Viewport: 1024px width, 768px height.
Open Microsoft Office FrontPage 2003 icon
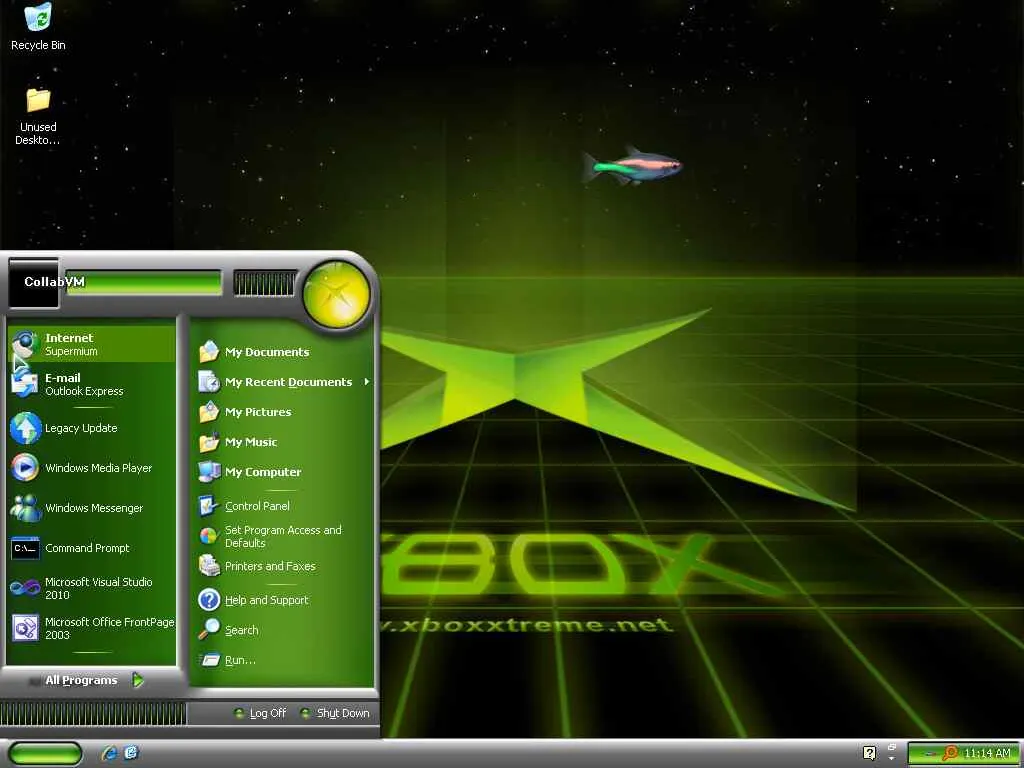point(25,628)
